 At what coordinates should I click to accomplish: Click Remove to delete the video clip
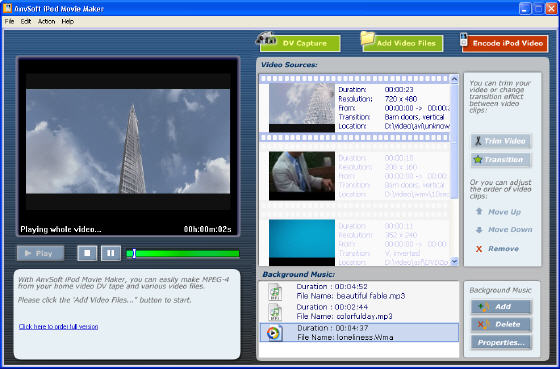(x=504, y=249)
